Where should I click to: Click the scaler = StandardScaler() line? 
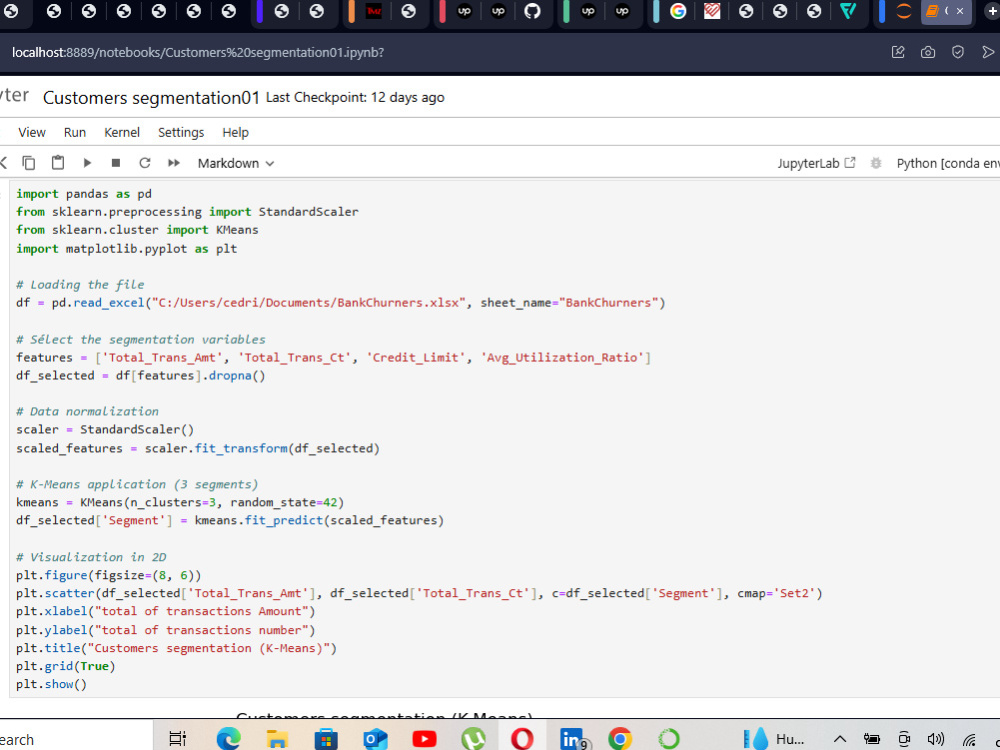pyautogui.click(x=105, y=429)
